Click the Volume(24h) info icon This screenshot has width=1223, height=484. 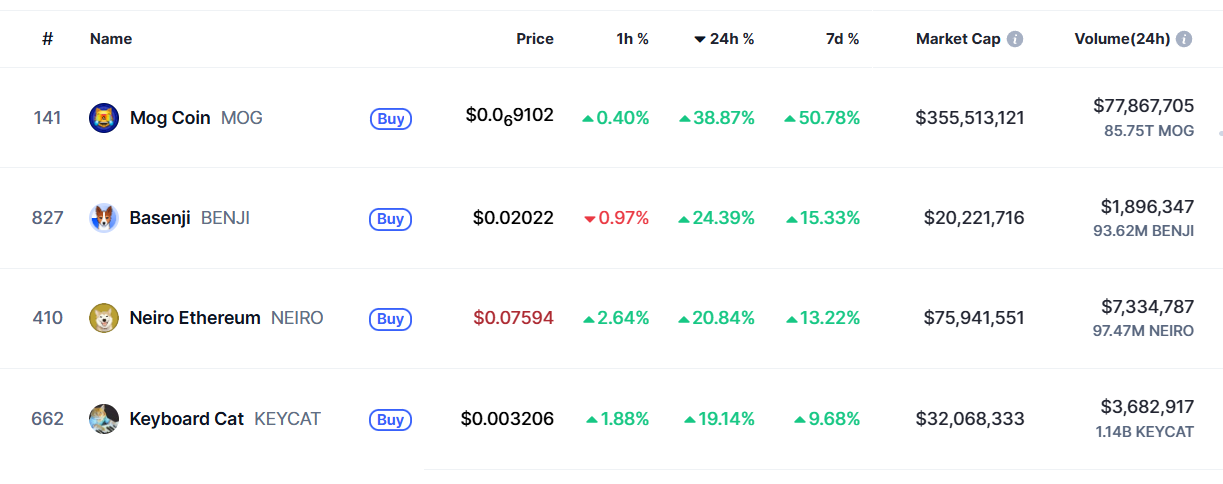[x=1184, y=39]
